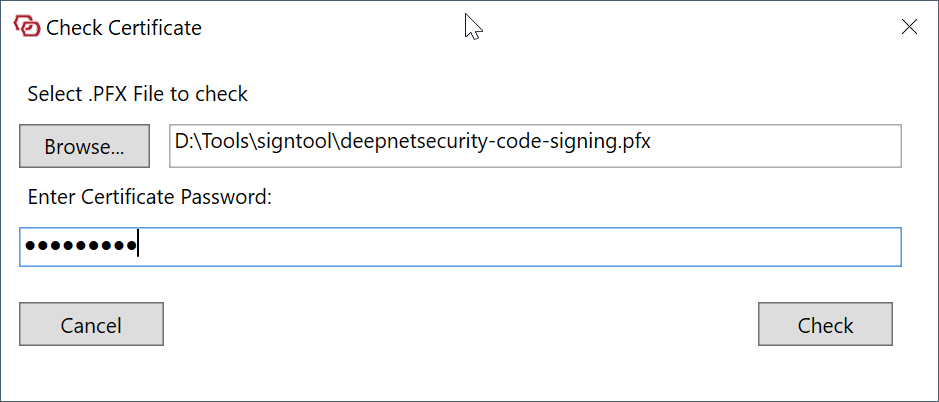Click the empty title bar area left of close
Screen dimensions: 939x402
650,27
